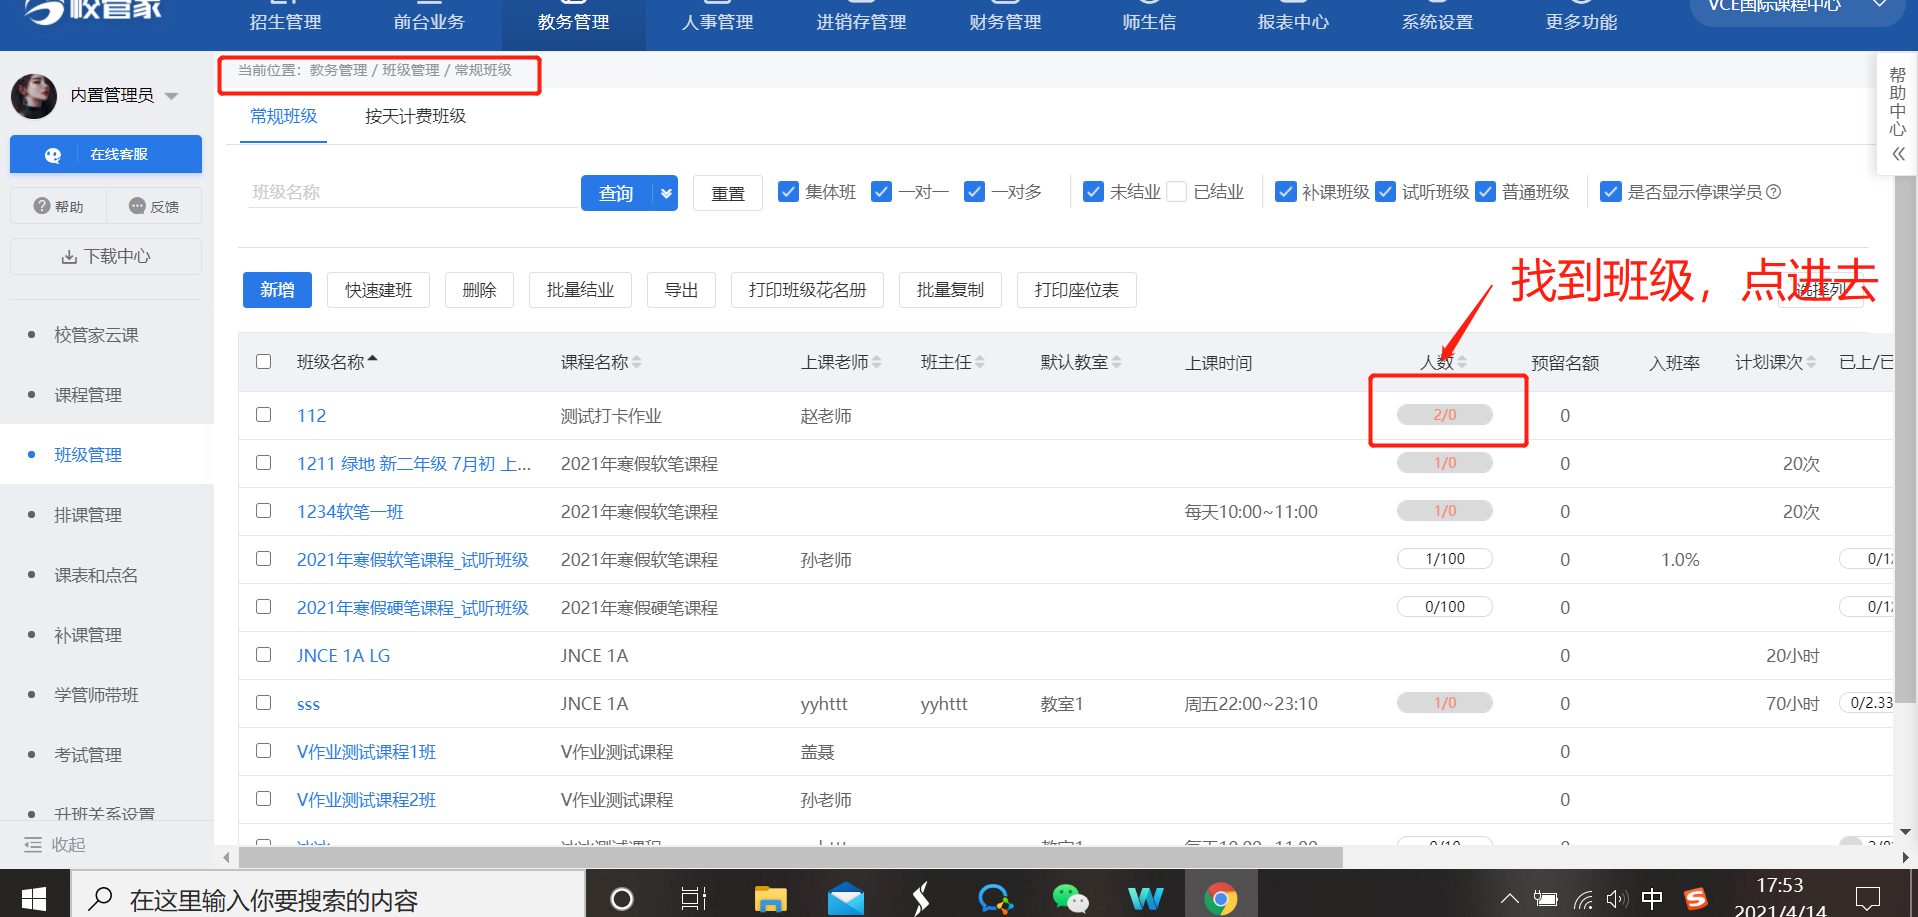The height and width of the screenshot is (917, 1918).
Task: Click the 内置管理员 user avatar
Action: (x=34, y=95)
